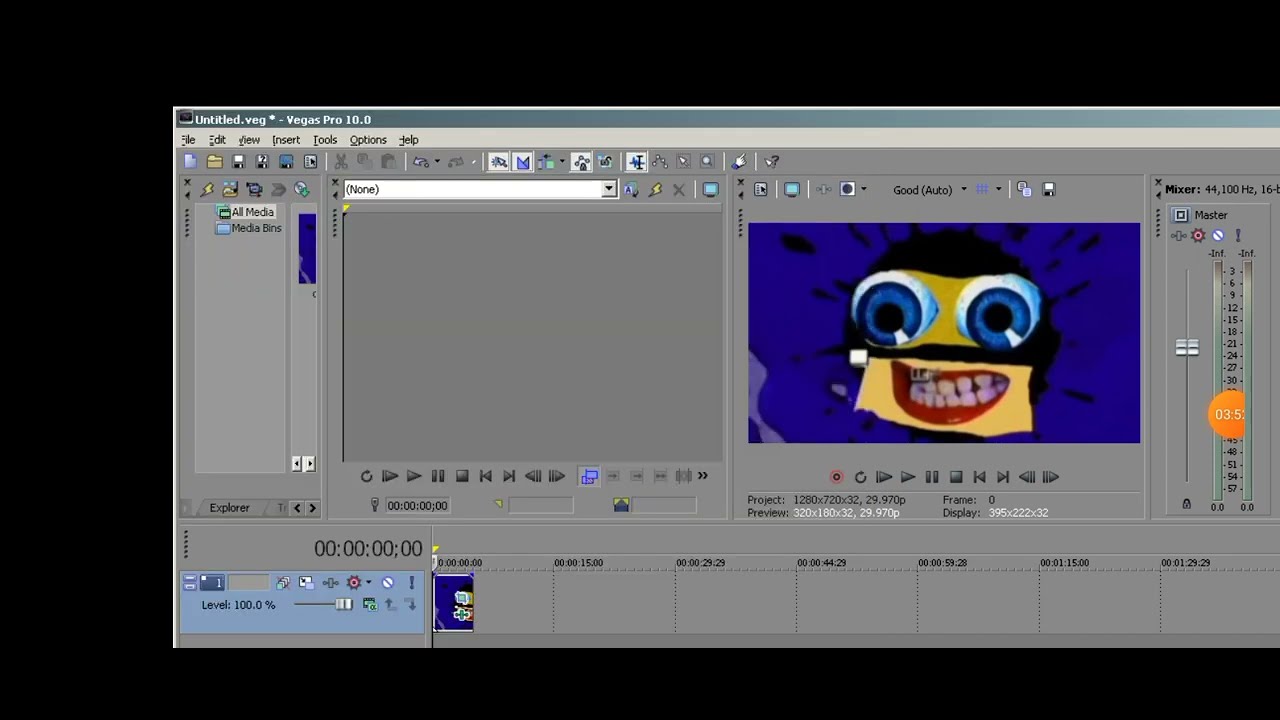Click lightning bolt icon in Project Media toolbar
The width and height of the screenshot is (1280, 720).
[x=207, y=189]
